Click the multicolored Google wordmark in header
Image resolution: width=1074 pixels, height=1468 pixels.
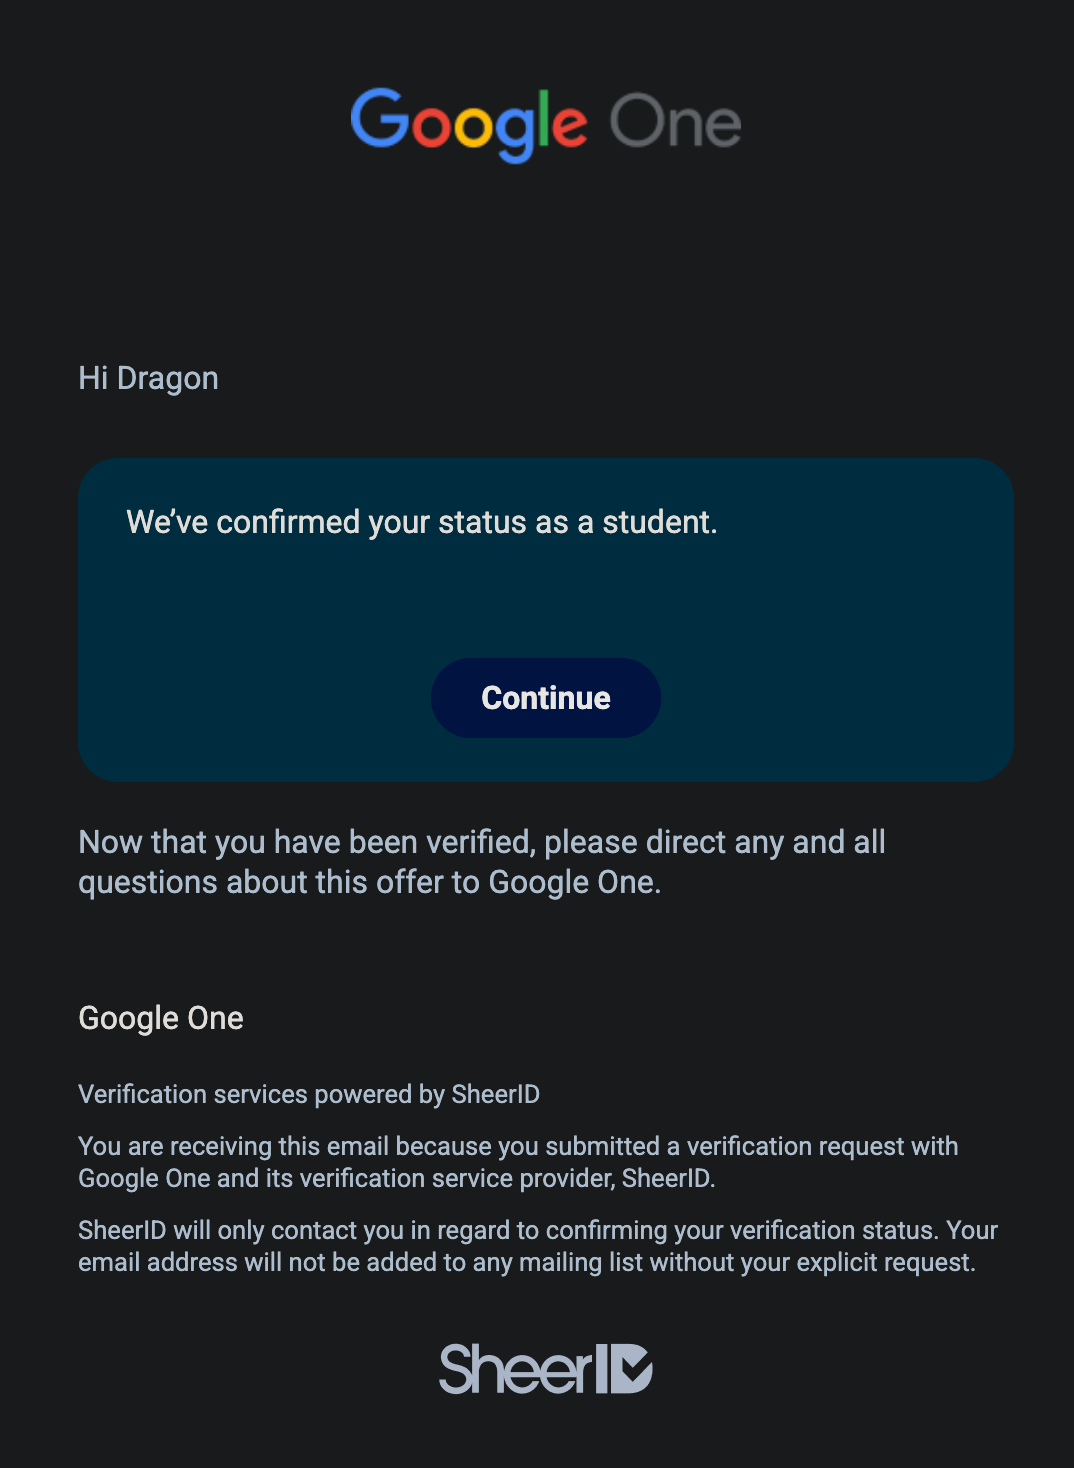(468, 124)
